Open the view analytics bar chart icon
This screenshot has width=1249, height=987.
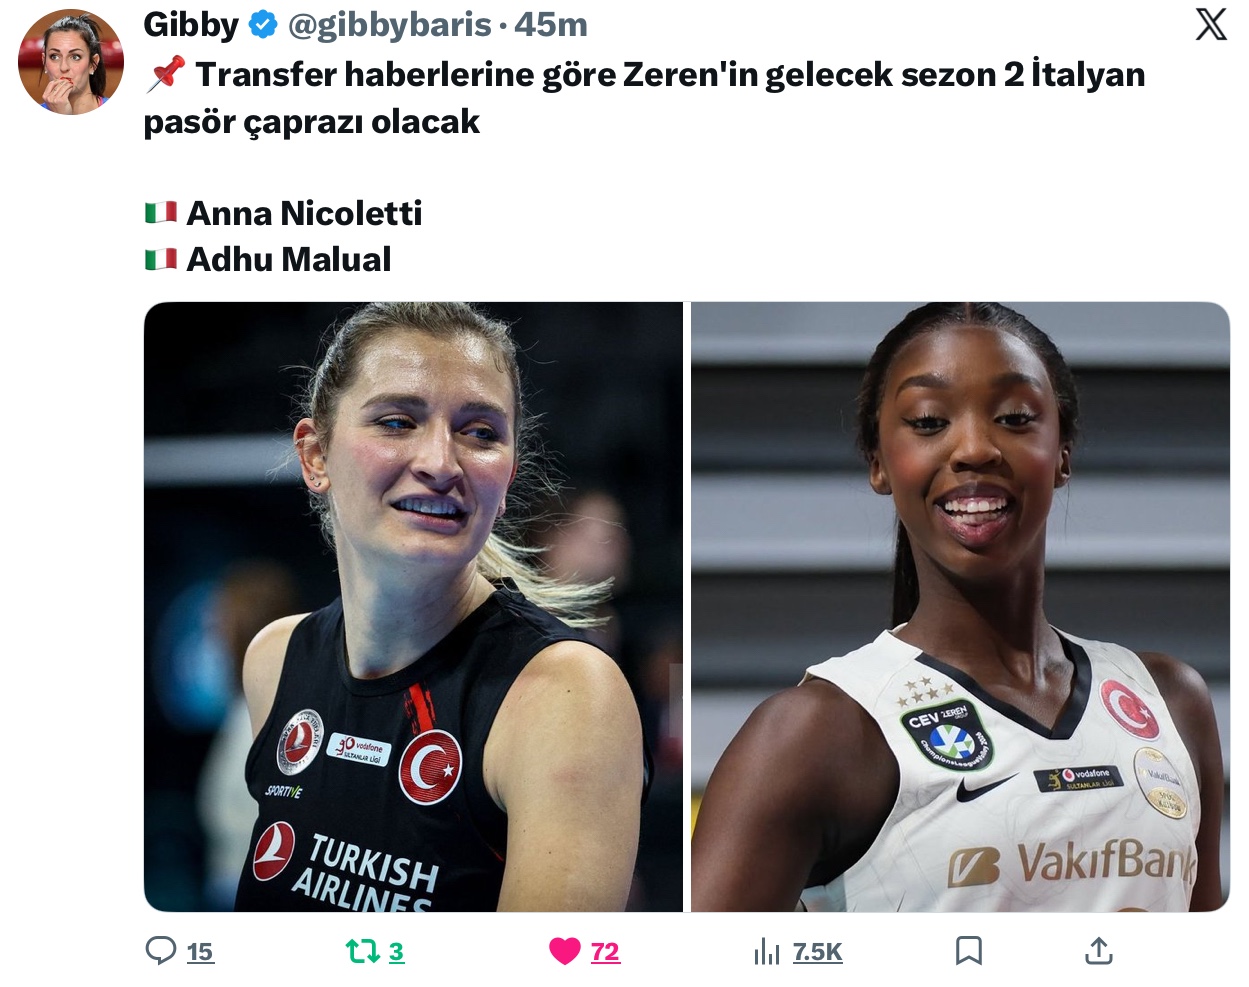[767, 951]
